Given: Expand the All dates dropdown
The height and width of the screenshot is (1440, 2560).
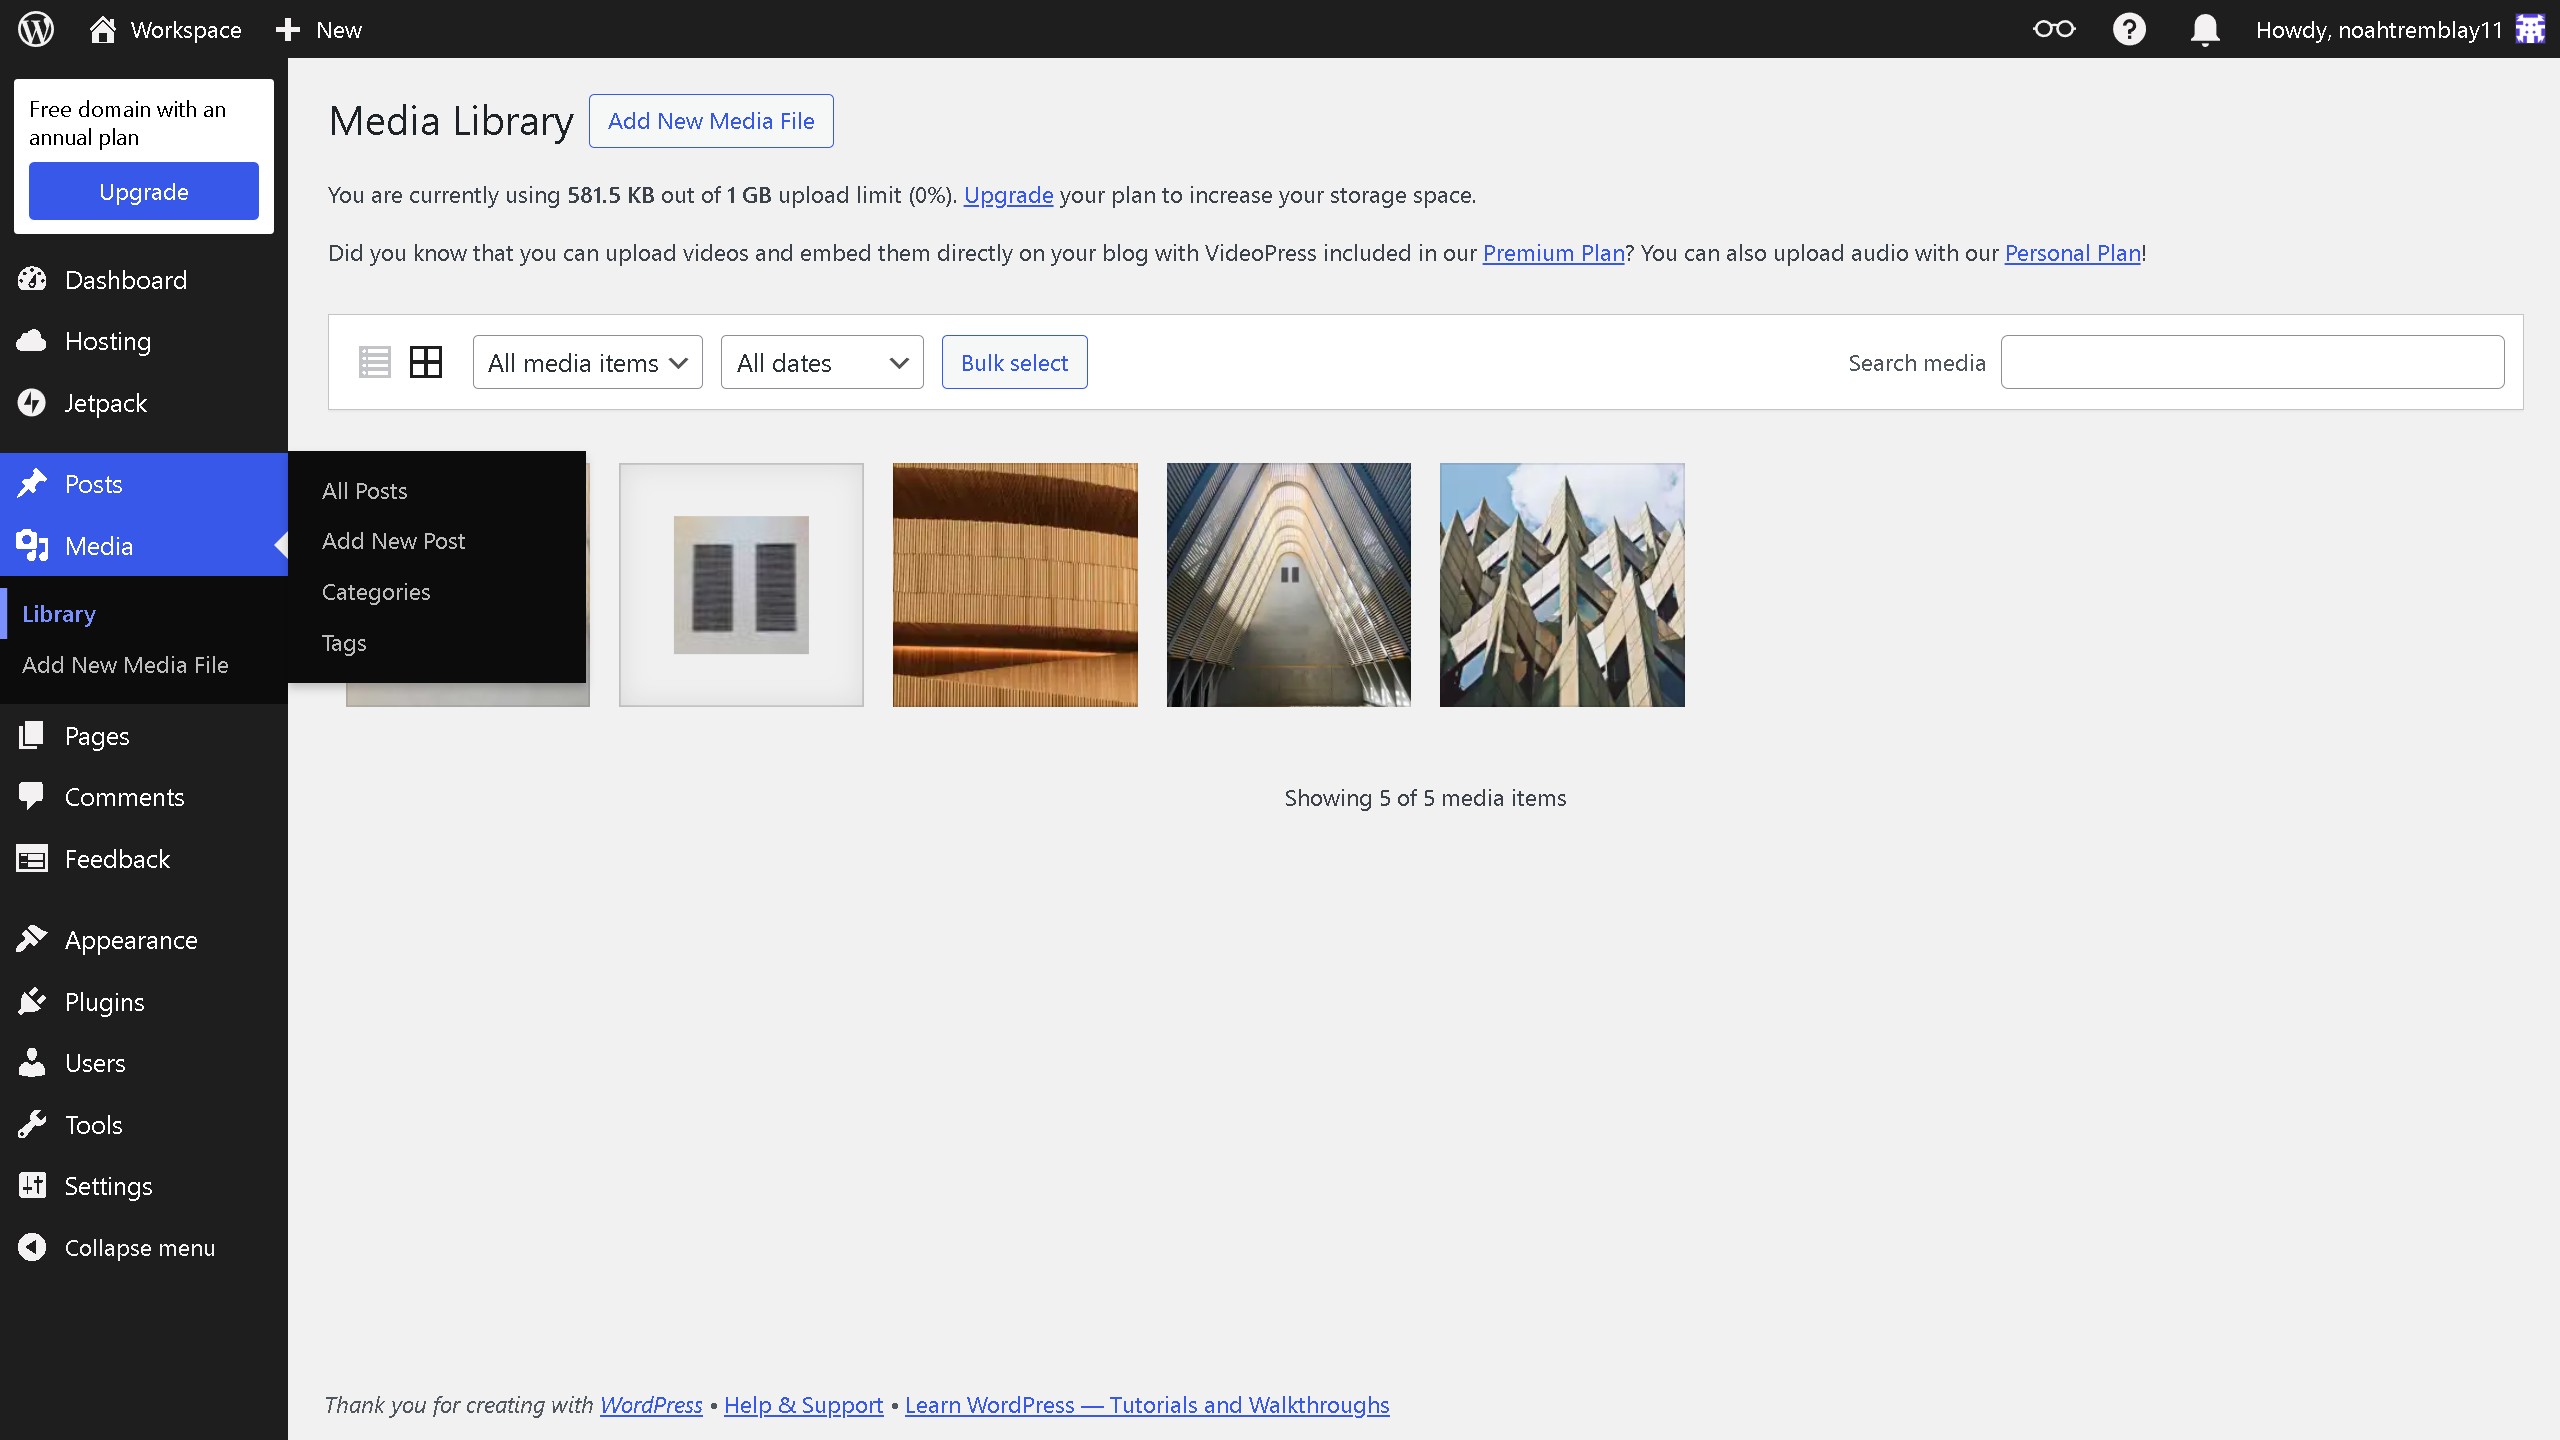Looking at the screenshot, I should [x=821, y=362].
